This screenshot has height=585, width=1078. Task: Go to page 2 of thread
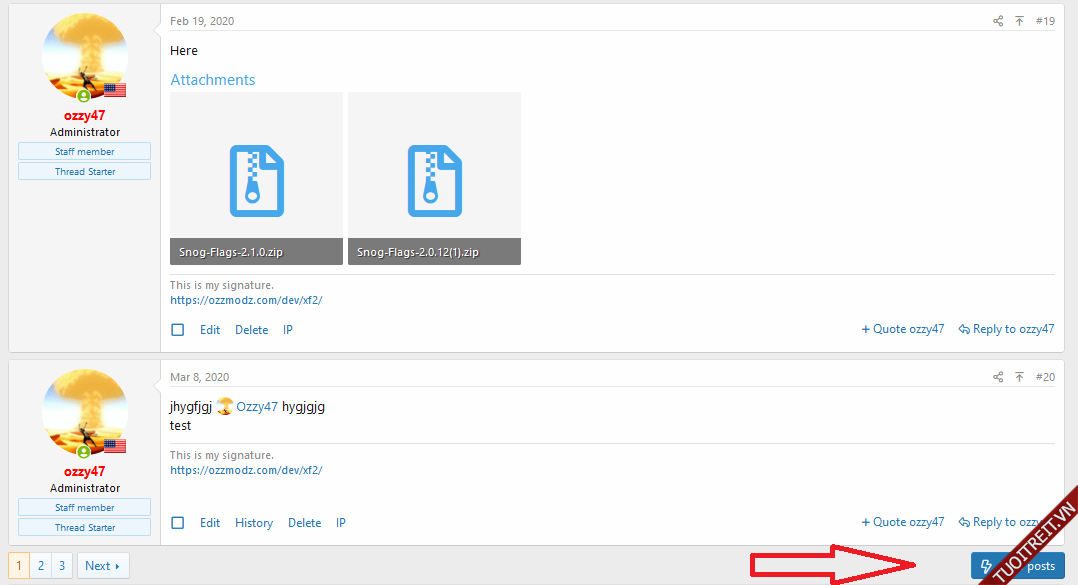pos(41,566)
